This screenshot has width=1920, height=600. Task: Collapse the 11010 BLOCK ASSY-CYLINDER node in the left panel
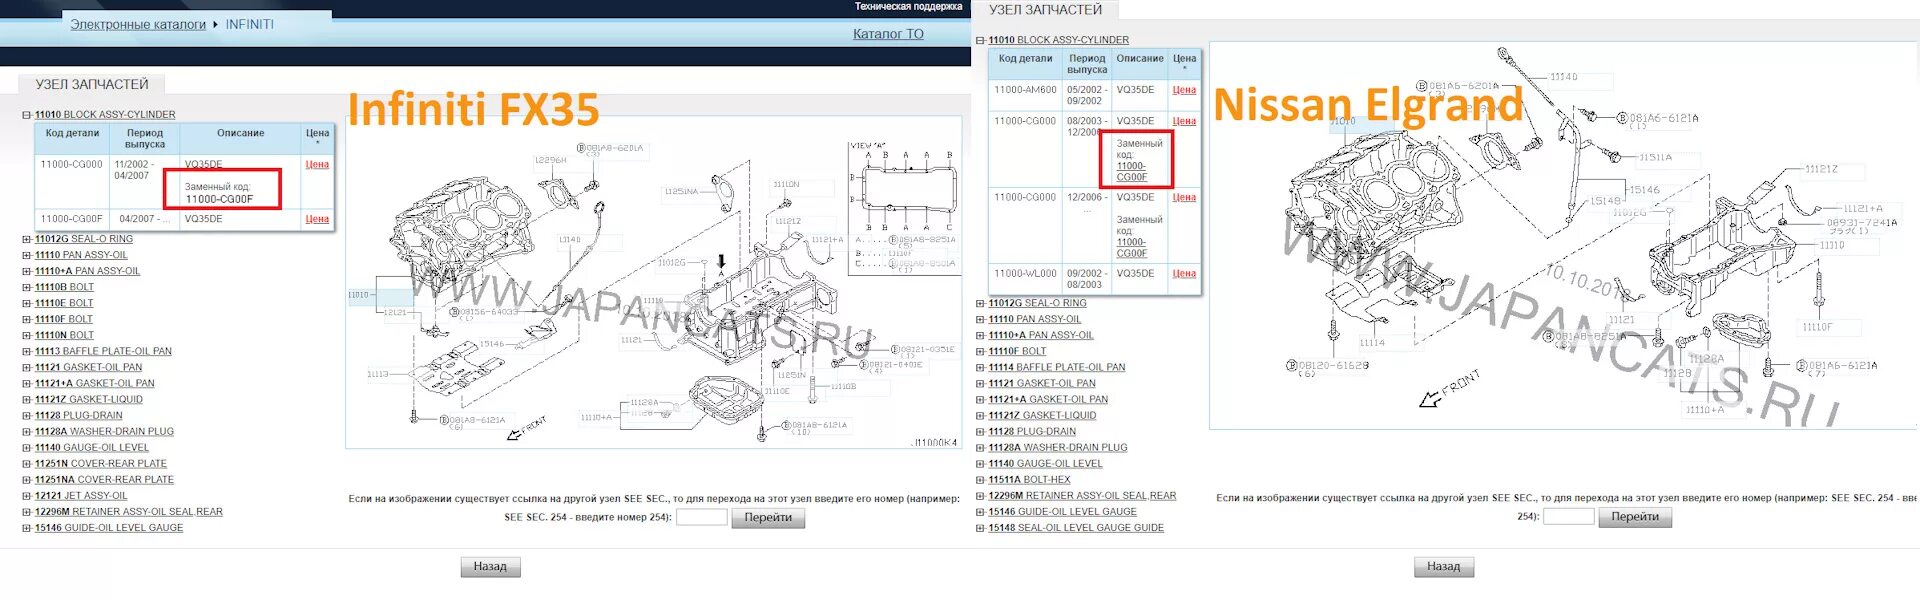click(x=27, y=115)
